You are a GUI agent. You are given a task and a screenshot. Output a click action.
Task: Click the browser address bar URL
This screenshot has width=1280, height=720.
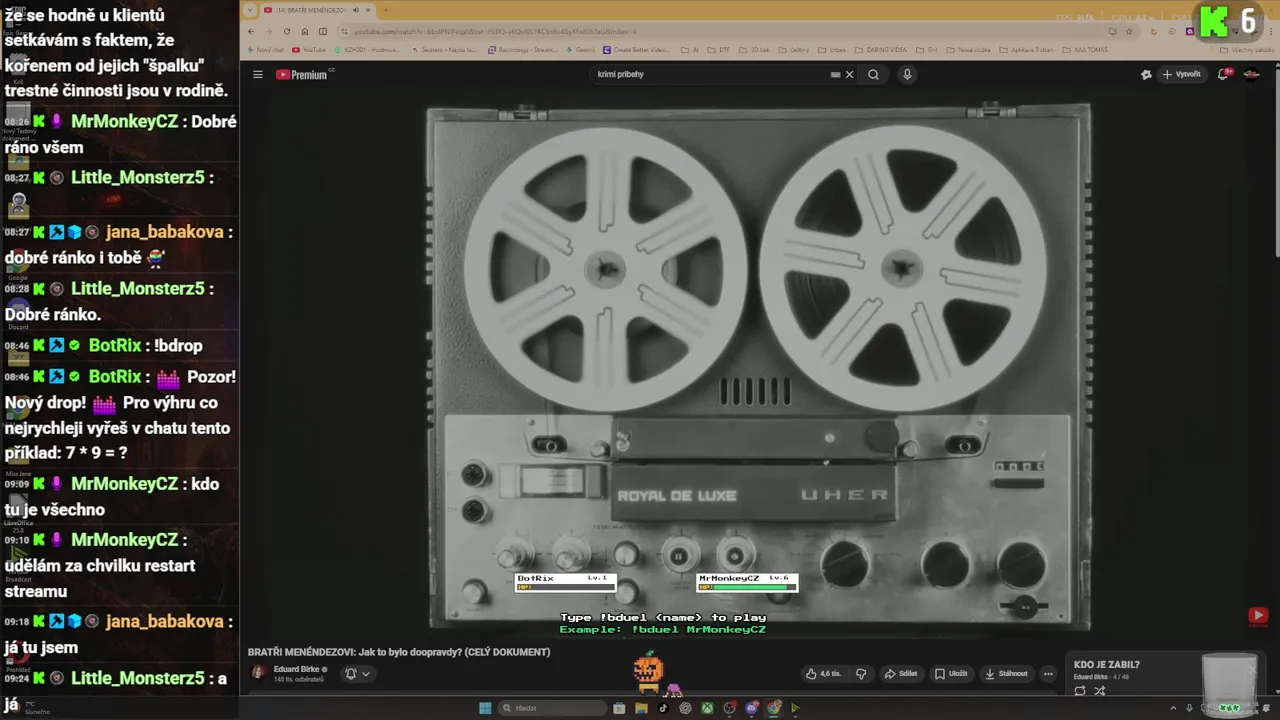tap(495, 32)
